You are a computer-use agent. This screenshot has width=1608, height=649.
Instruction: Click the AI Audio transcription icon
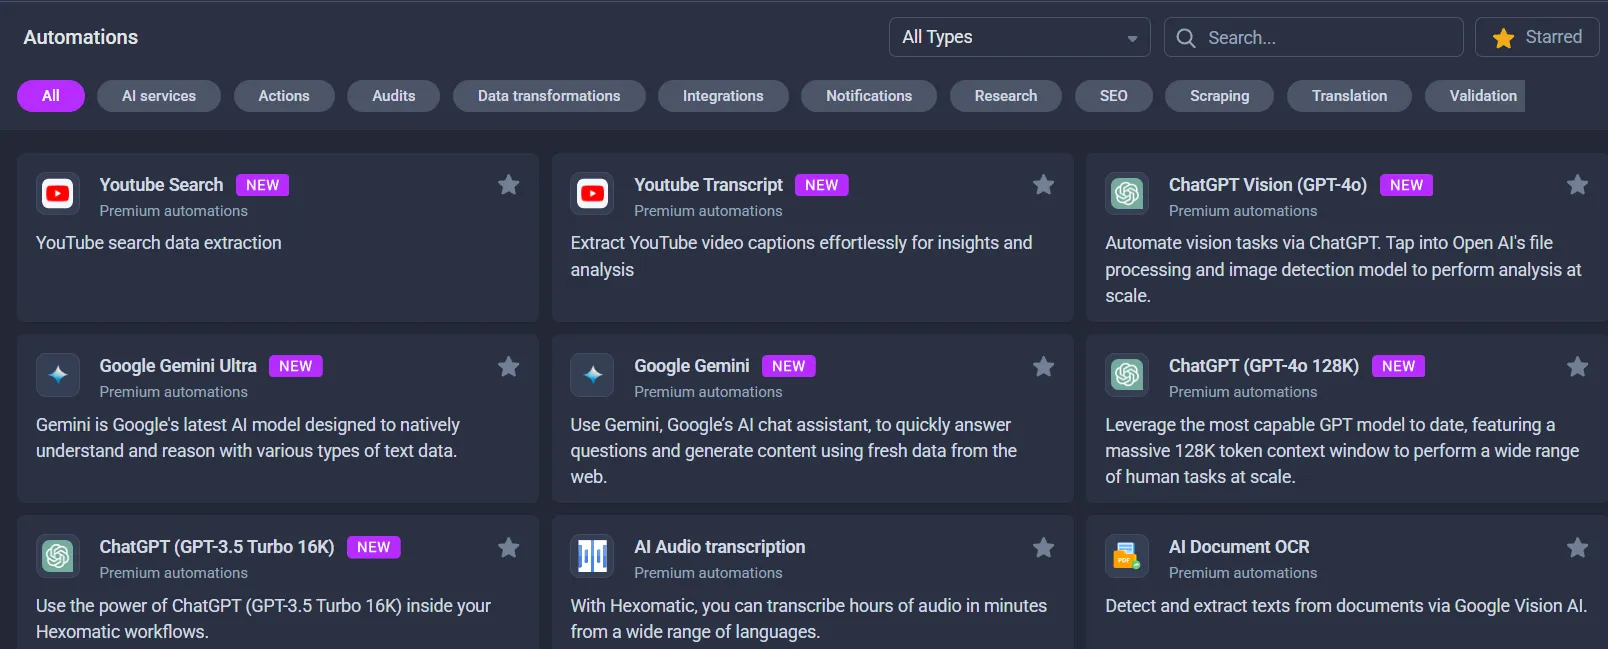click(592, 556)
